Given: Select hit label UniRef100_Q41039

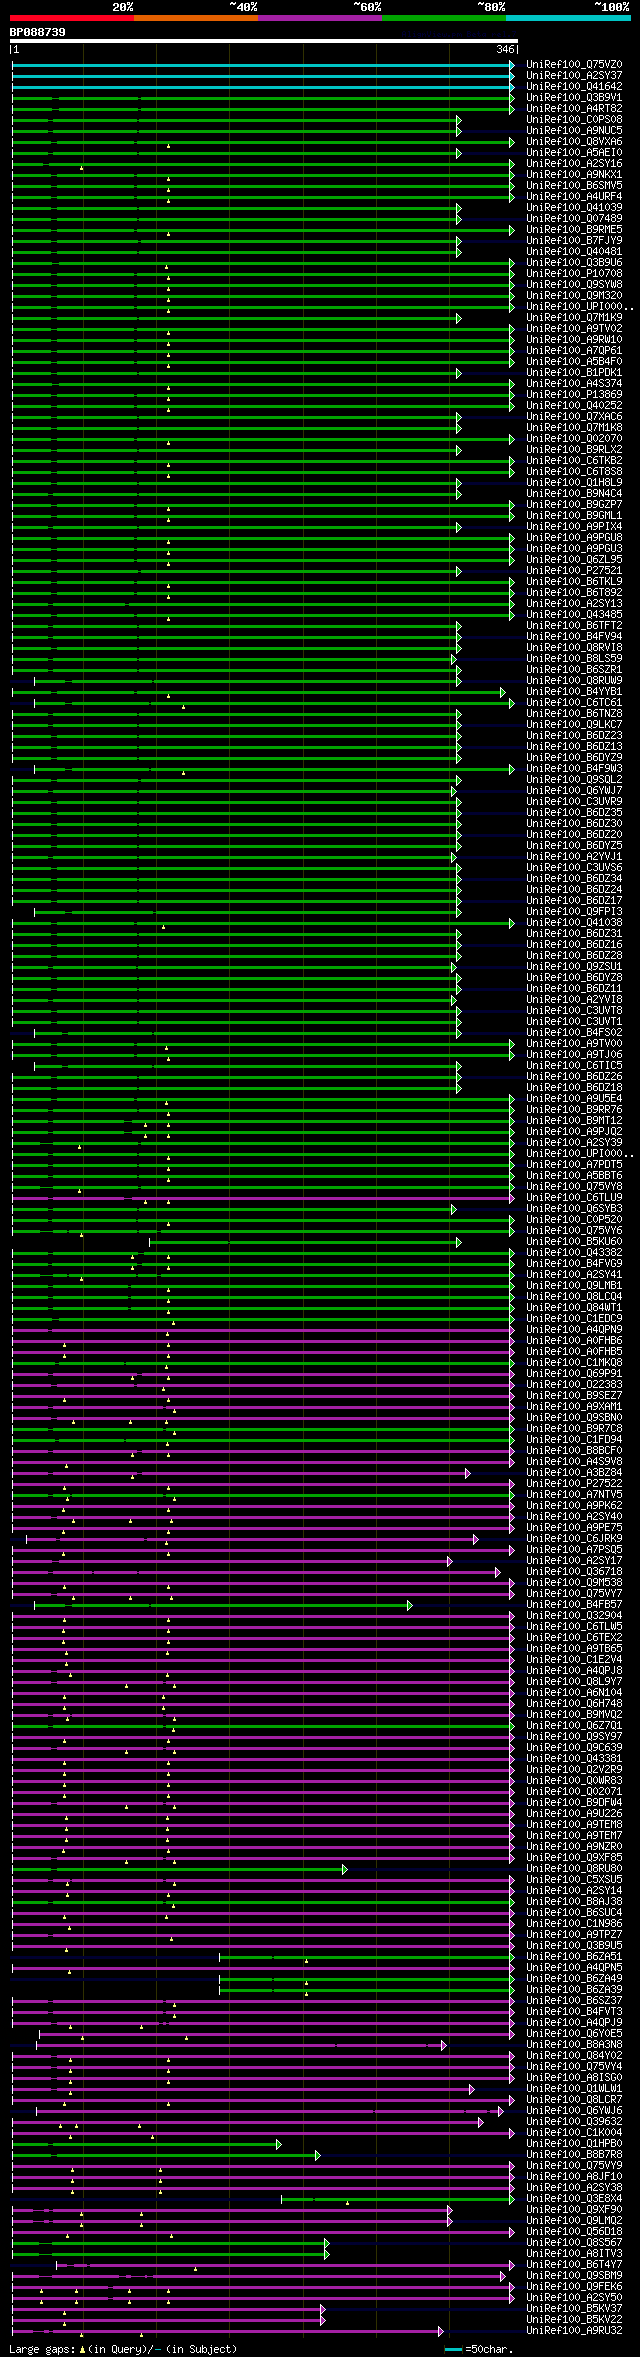Looking at the screenshot, I should click(x=574, y=208).
